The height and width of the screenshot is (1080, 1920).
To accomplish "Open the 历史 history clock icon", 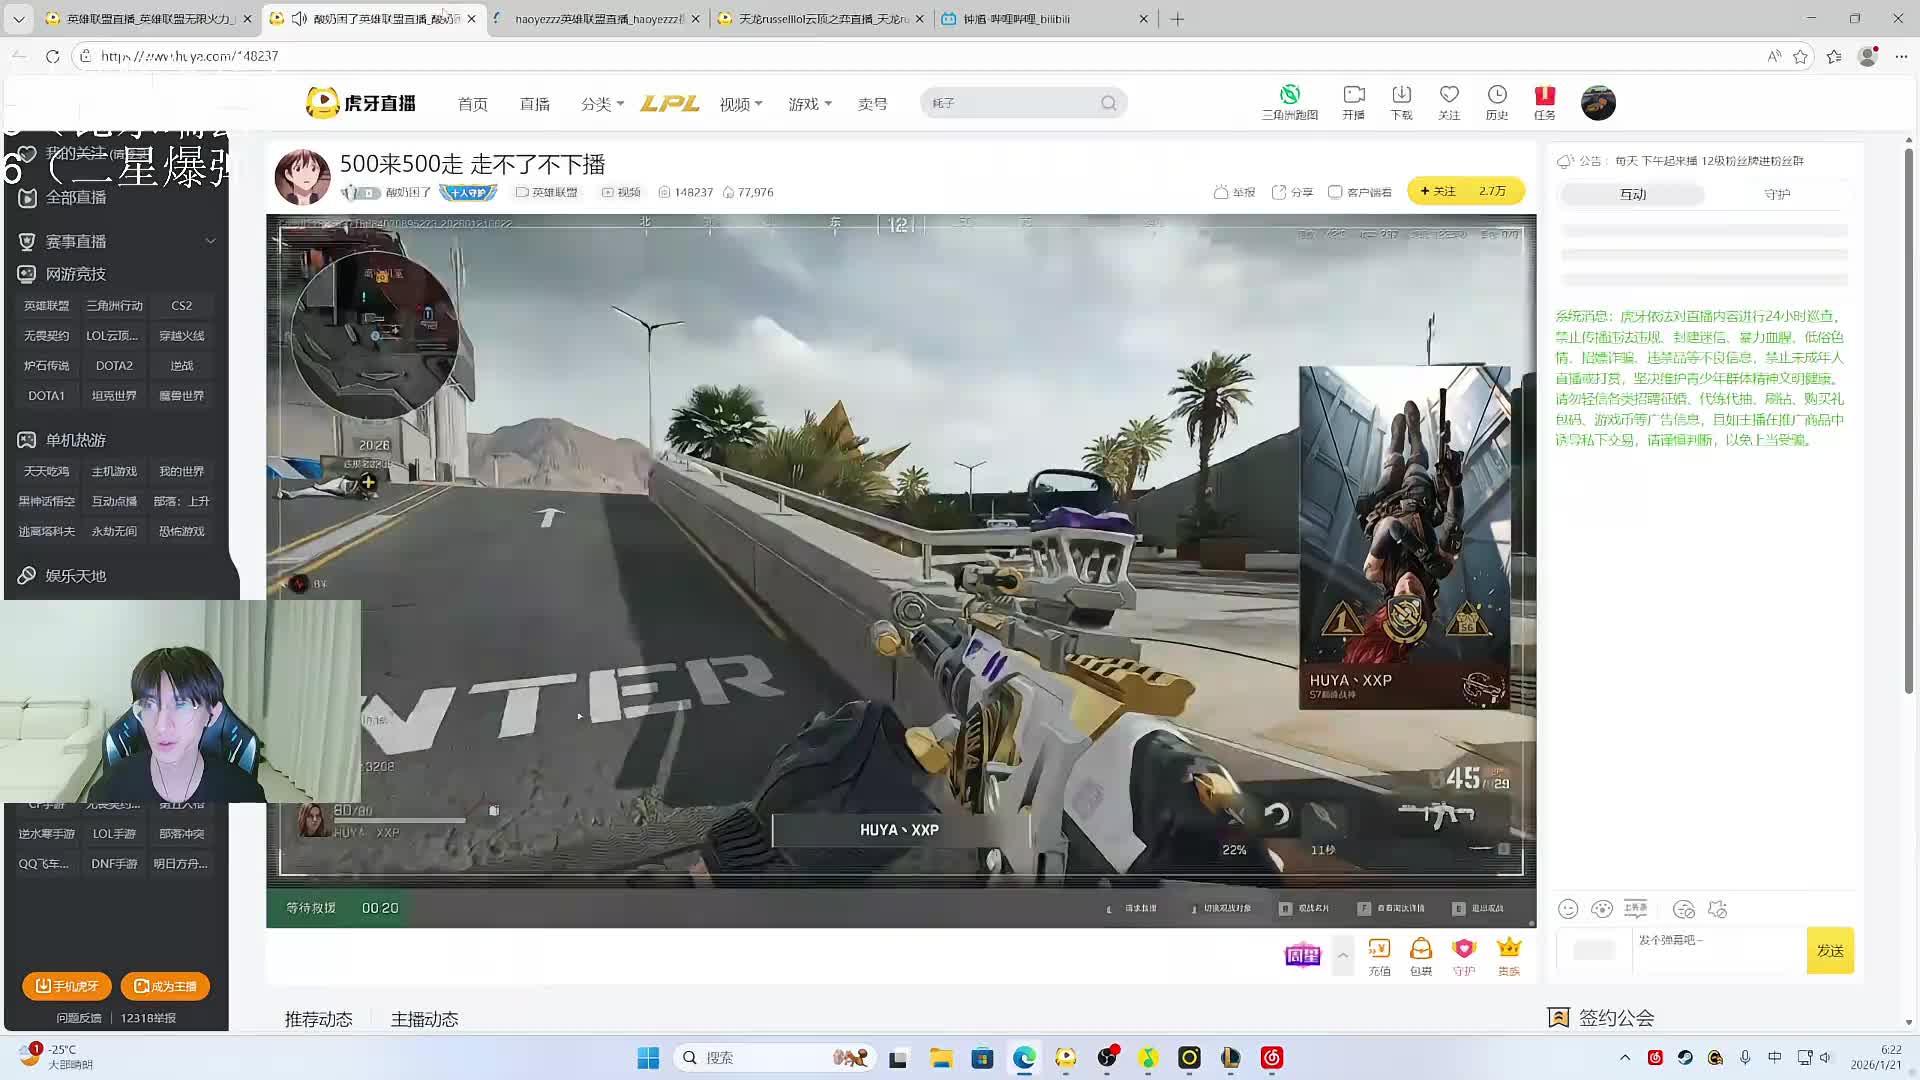I will (x=1496, y=95).
